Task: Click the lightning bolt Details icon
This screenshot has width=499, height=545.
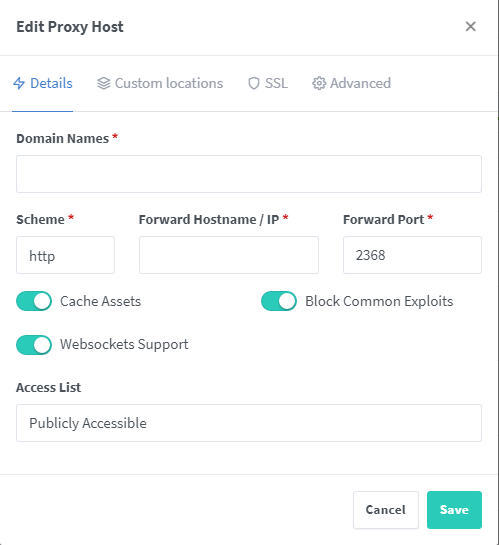Action: 19,83
